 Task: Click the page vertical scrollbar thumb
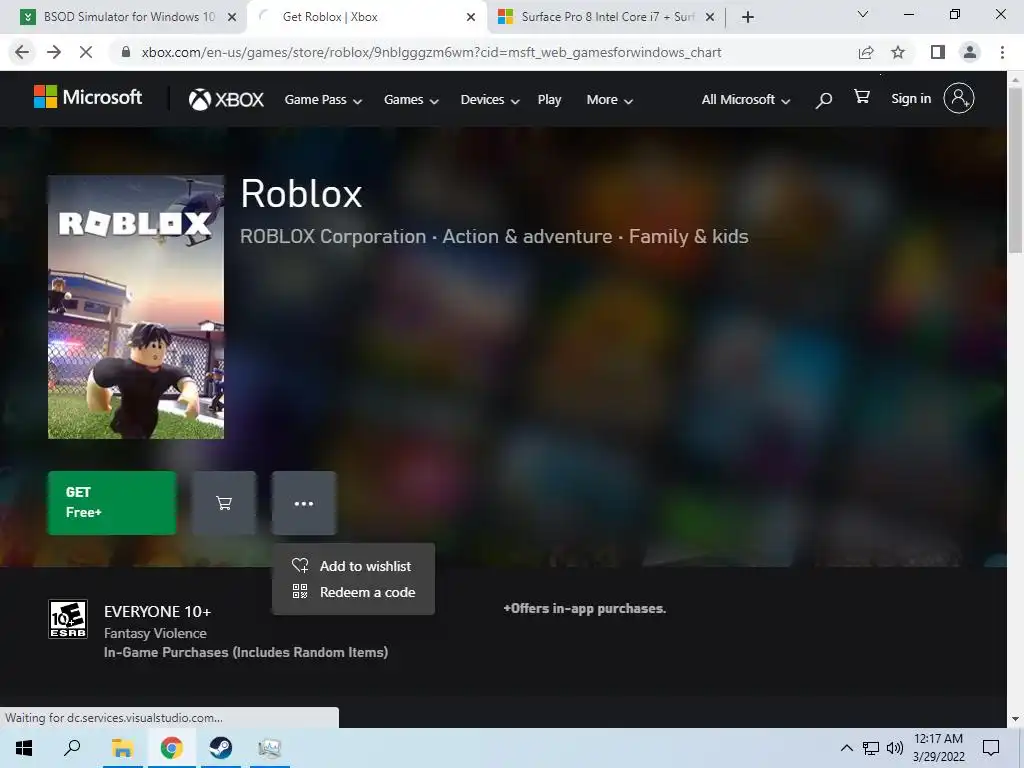pyautogui.click(x=1015, y=170)
